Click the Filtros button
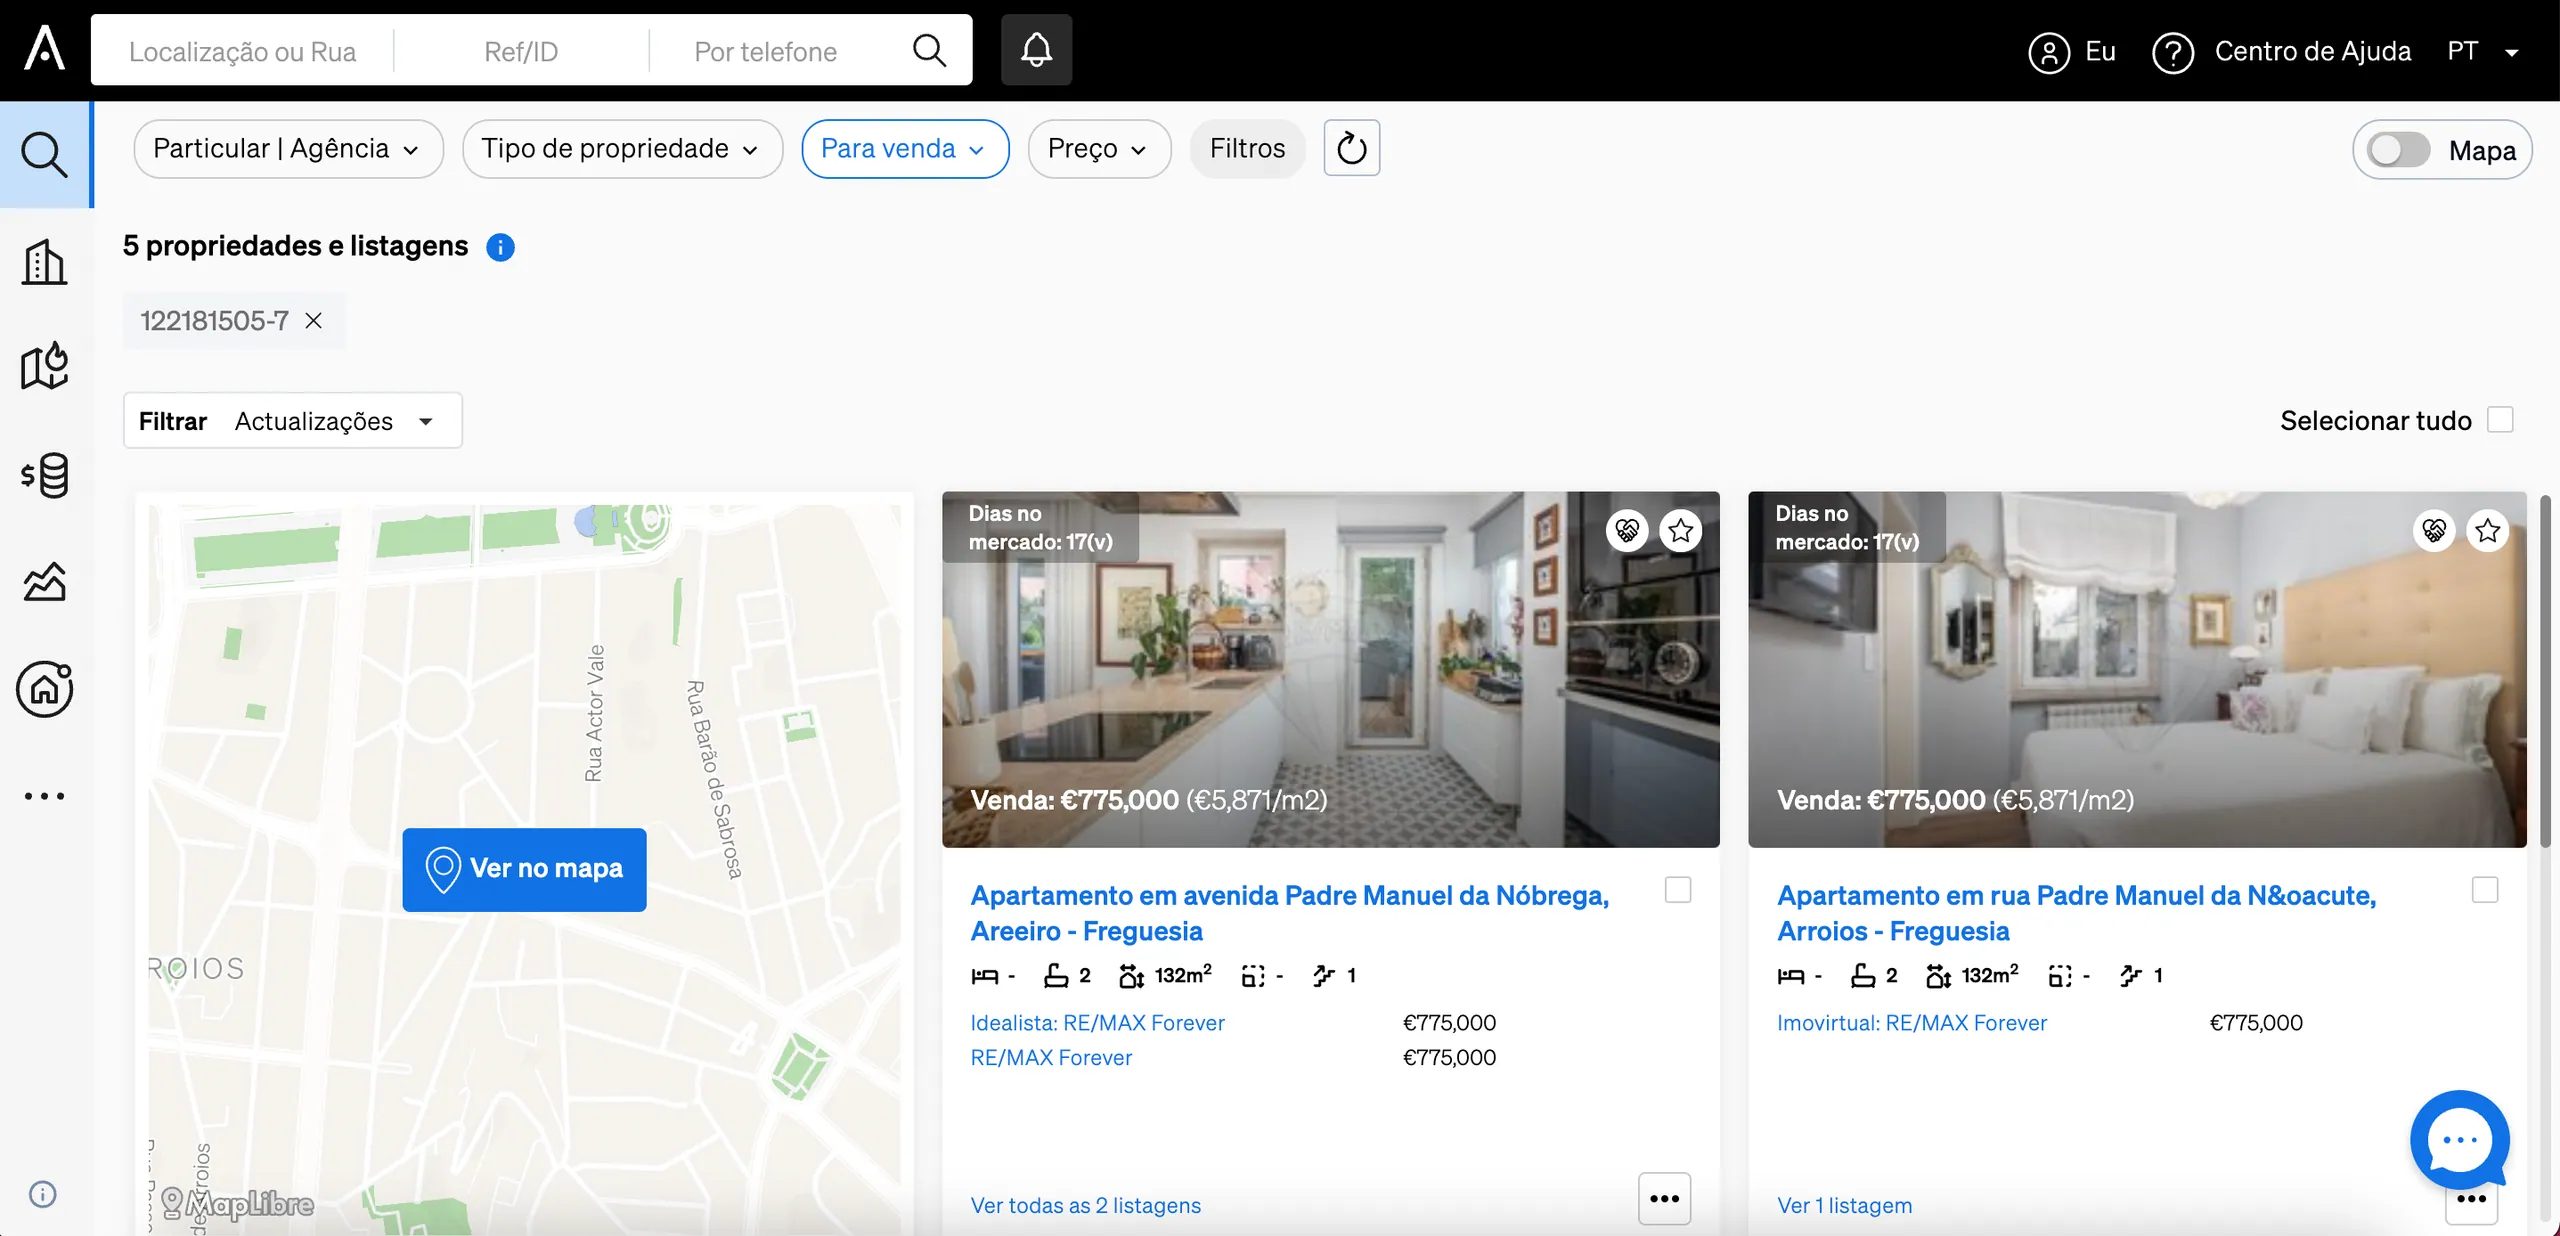2560x1236 pixels. click(1247, 149)
